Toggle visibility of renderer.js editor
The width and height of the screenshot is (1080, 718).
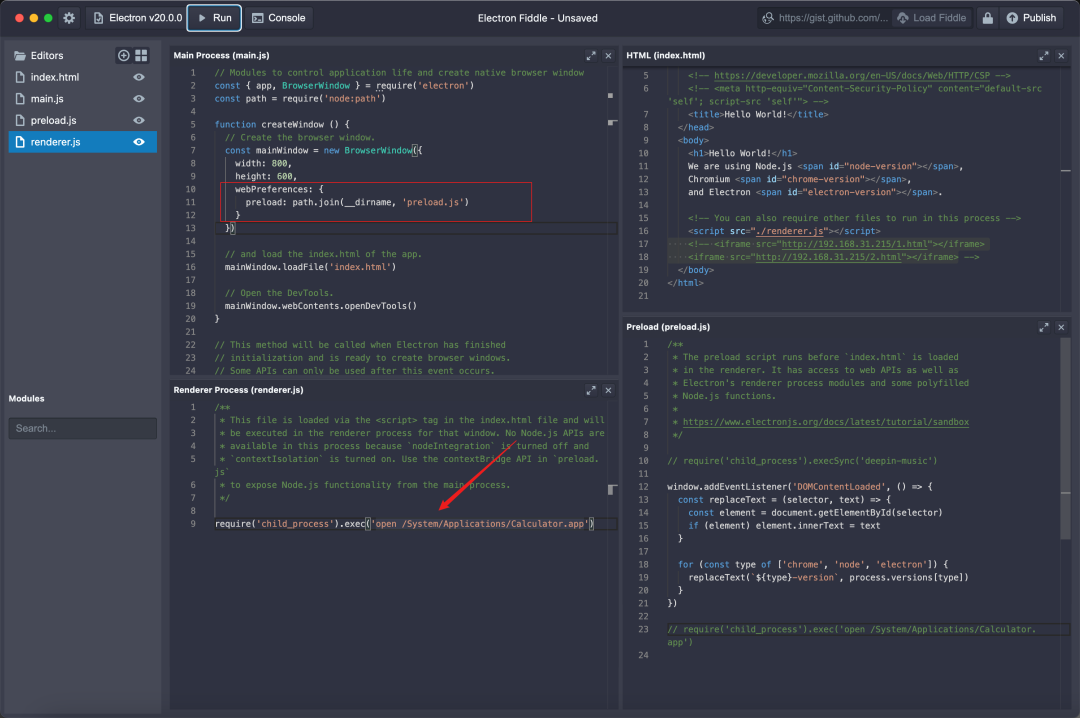tap(138, 142)
